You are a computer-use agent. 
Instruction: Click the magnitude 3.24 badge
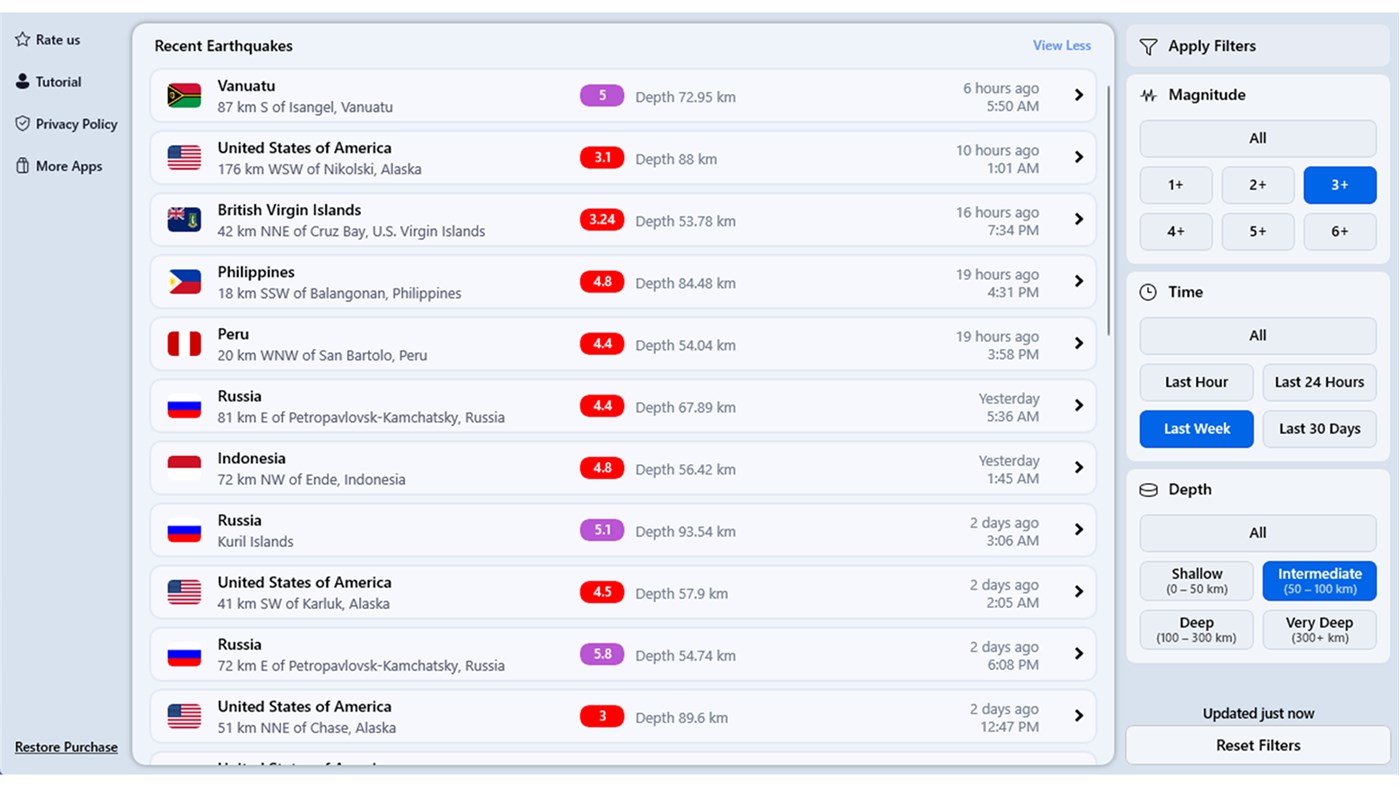tap(602, 220)
